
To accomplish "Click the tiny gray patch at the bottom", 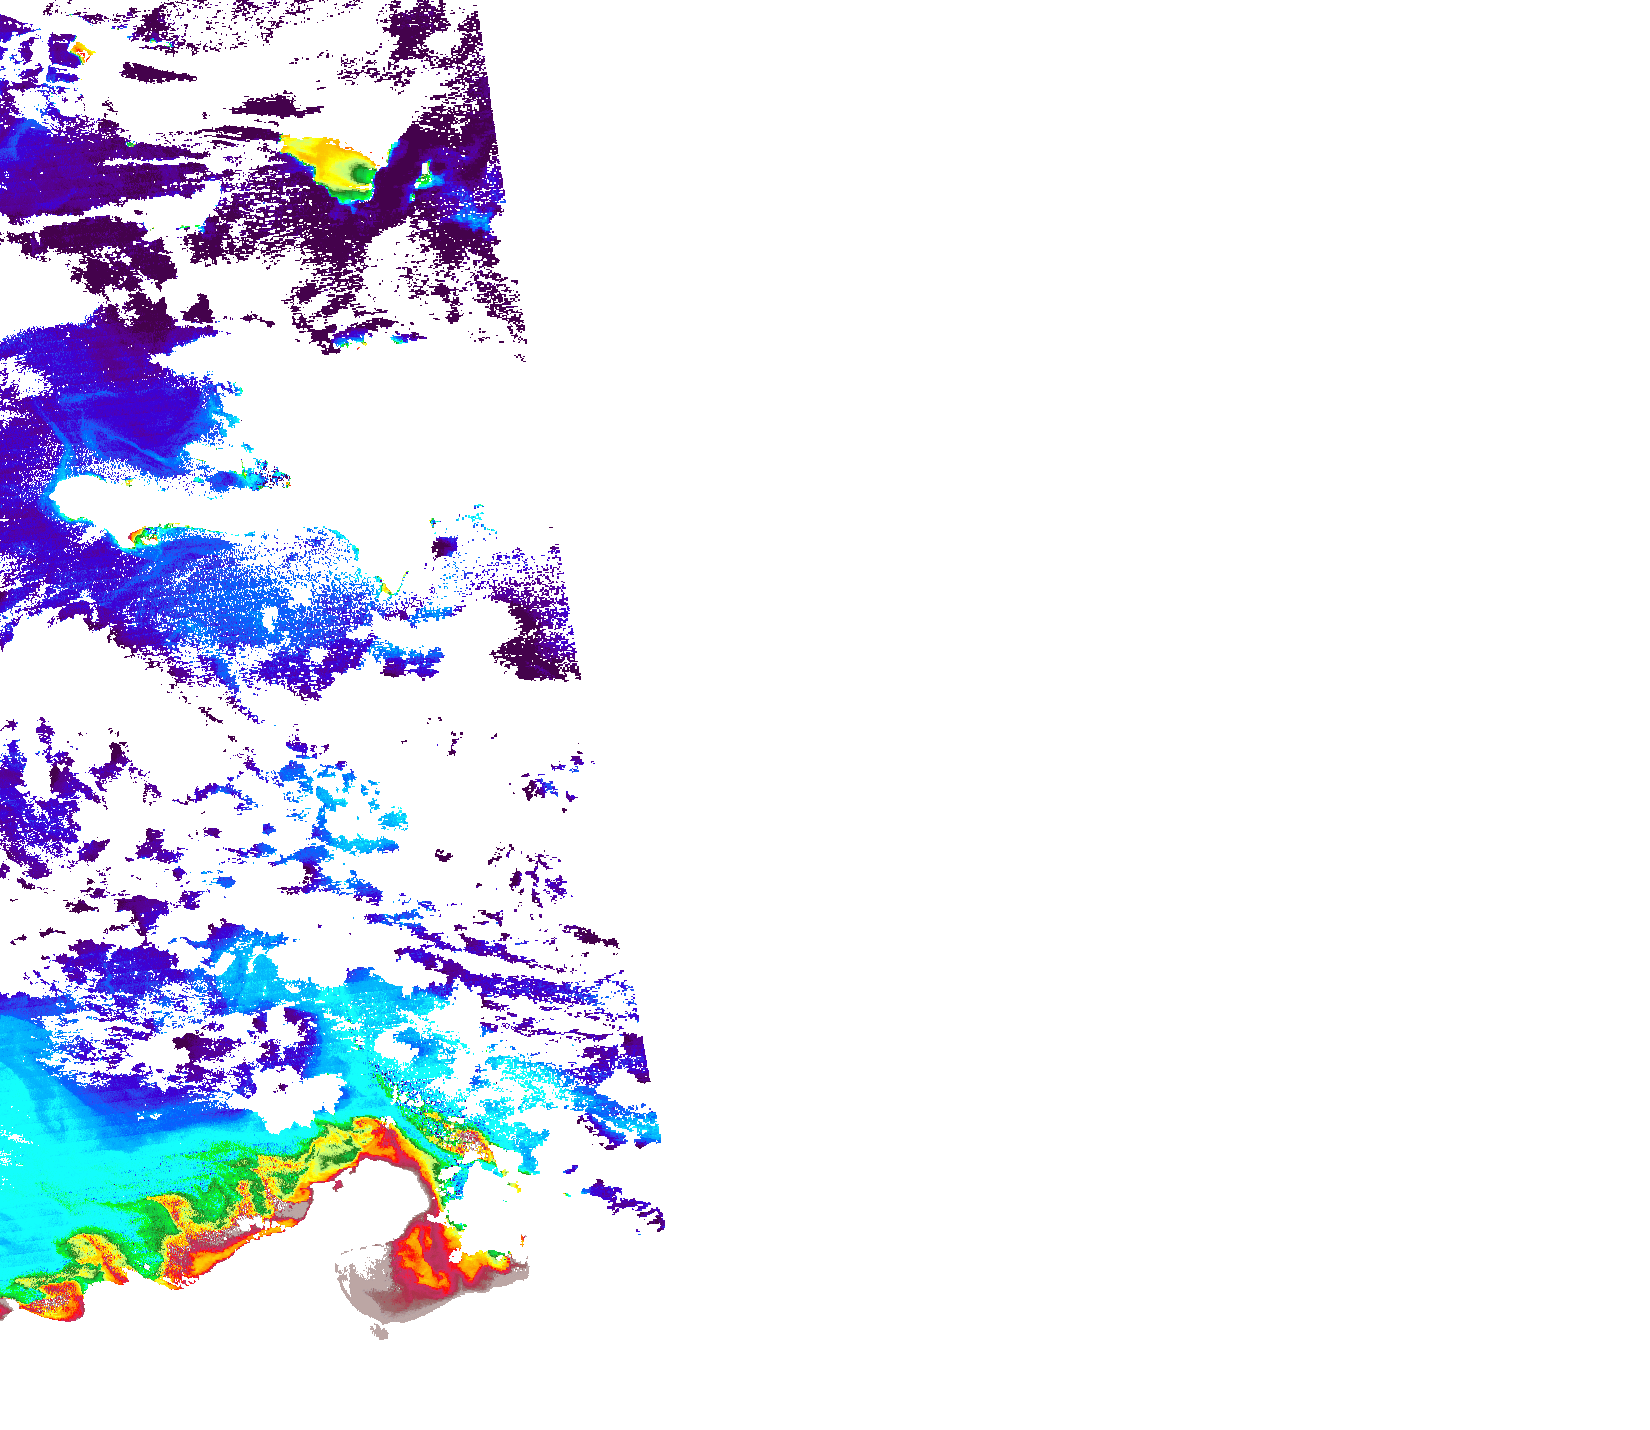I will [x=380, y=1331].
